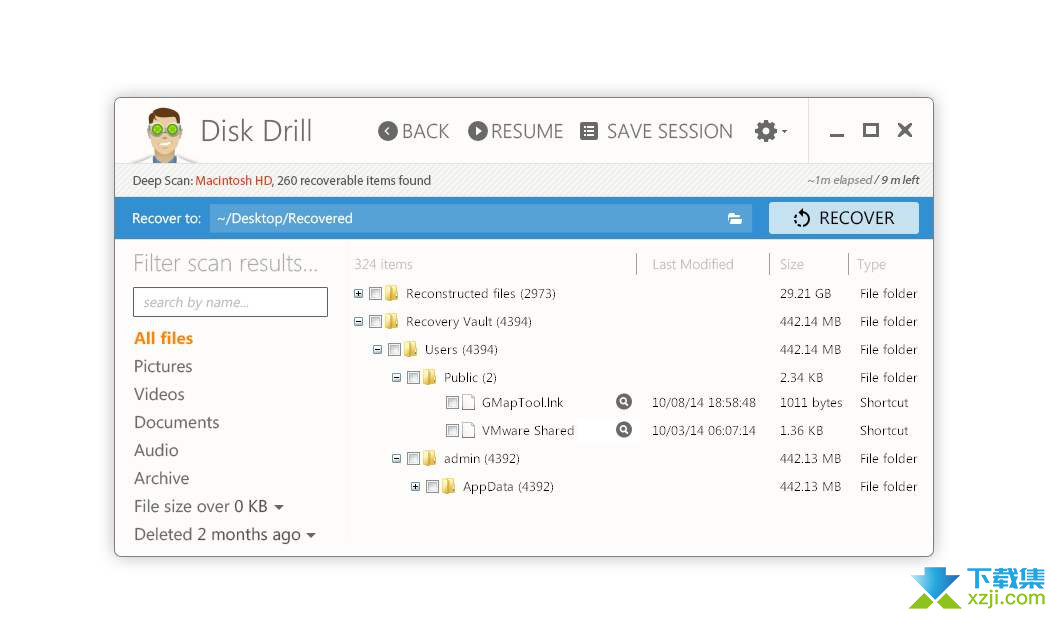Browse for recovery destination folder icon
Screen dimensions: 1058x618
735,219
